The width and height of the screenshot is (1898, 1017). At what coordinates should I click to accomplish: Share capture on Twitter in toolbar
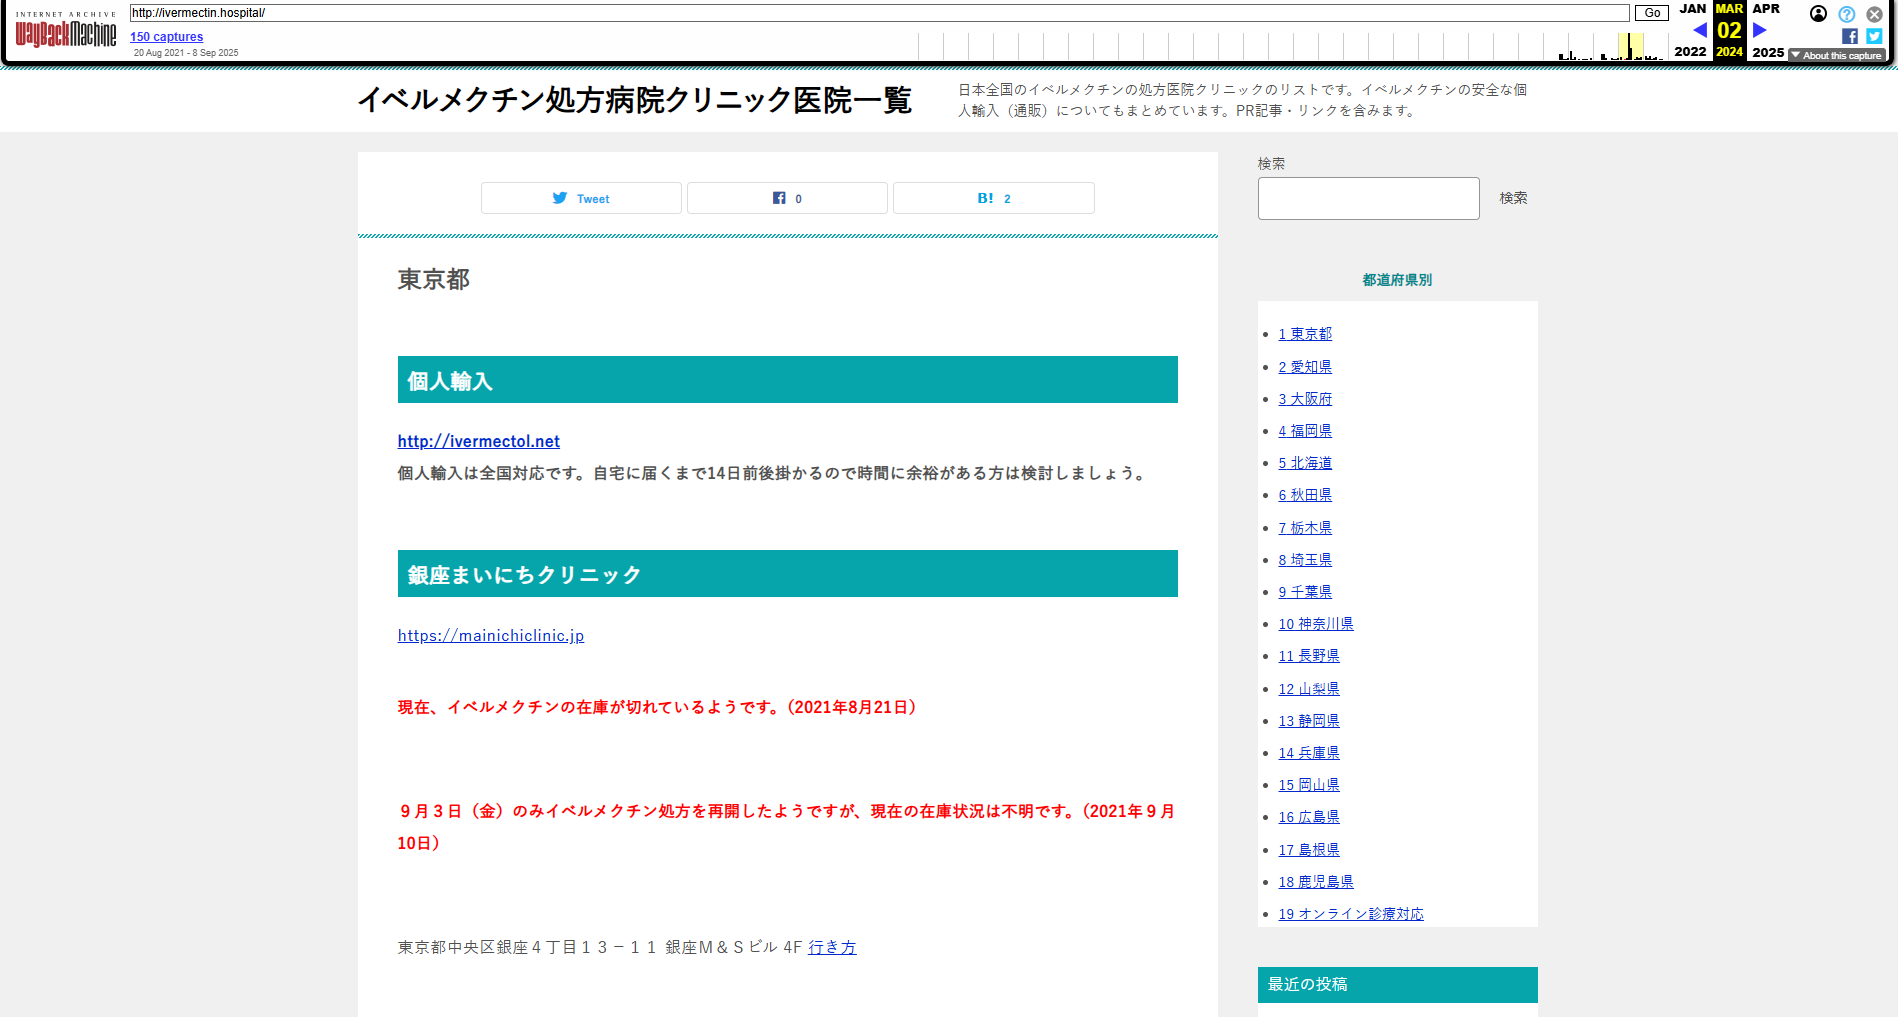point(1874,36)
